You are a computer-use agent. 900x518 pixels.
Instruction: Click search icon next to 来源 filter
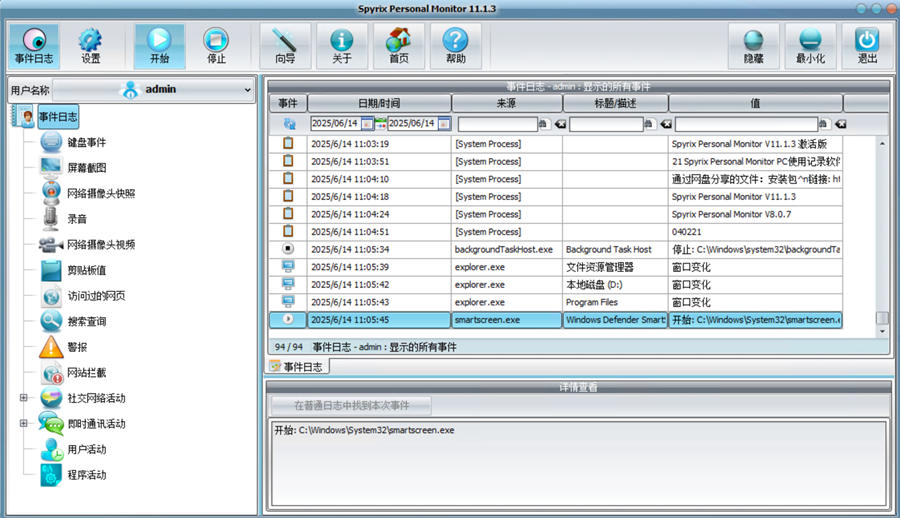pyautogui.click(x=543, y=123)
